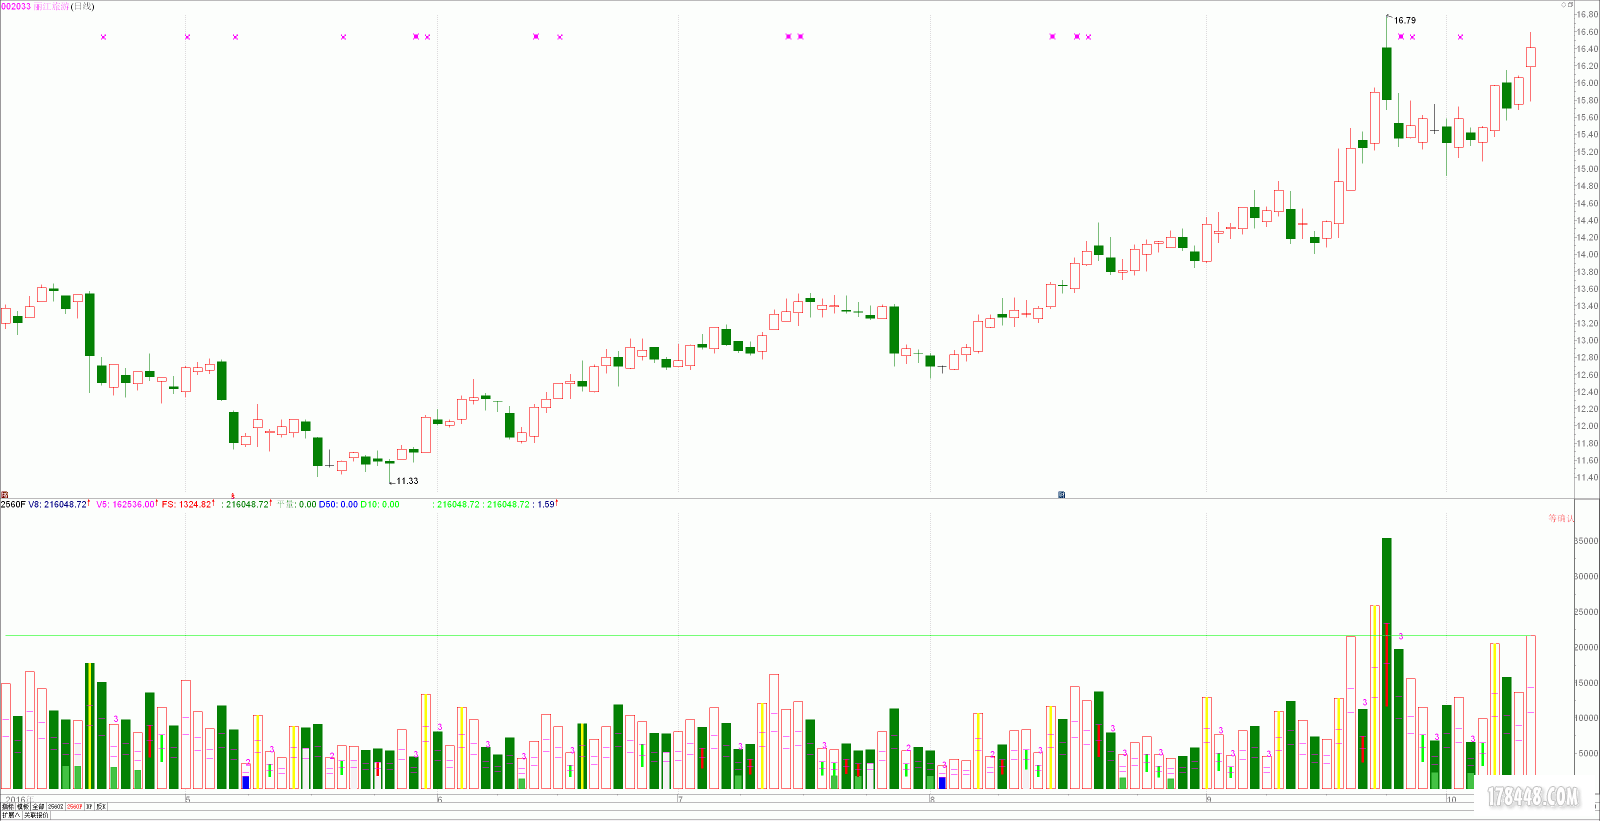The height and width of the screenshot is (821, 1600).
Task: Click the stock code 002033 title
Action: (x=15, y=6)
